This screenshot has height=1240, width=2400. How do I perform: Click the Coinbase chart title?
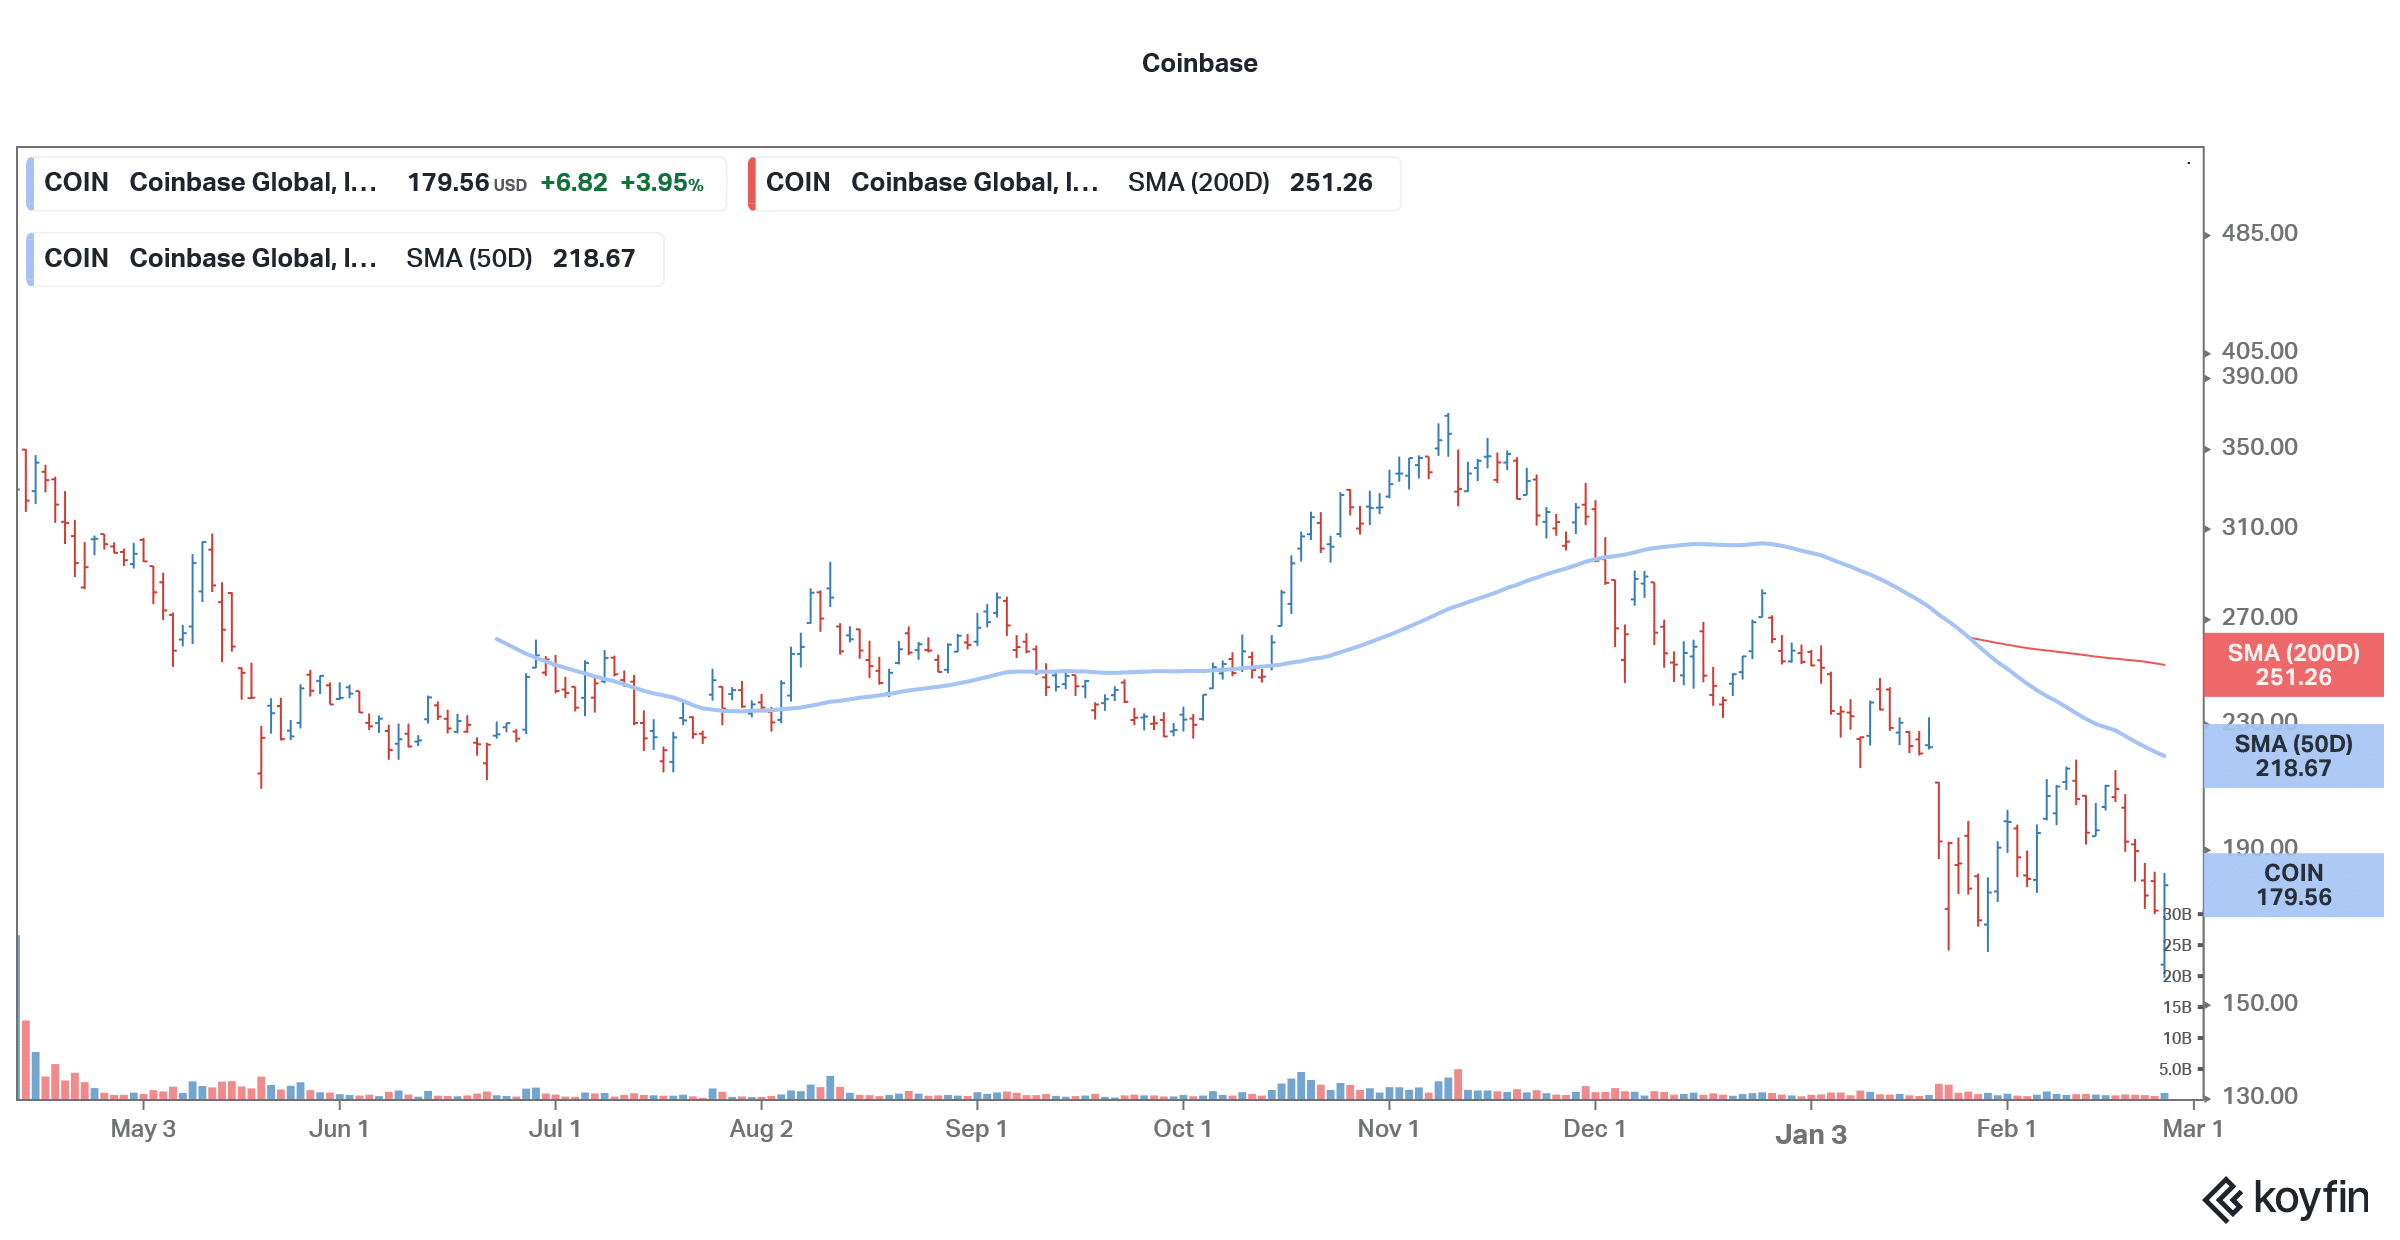pyautogui.click(x=1199, y=63)
